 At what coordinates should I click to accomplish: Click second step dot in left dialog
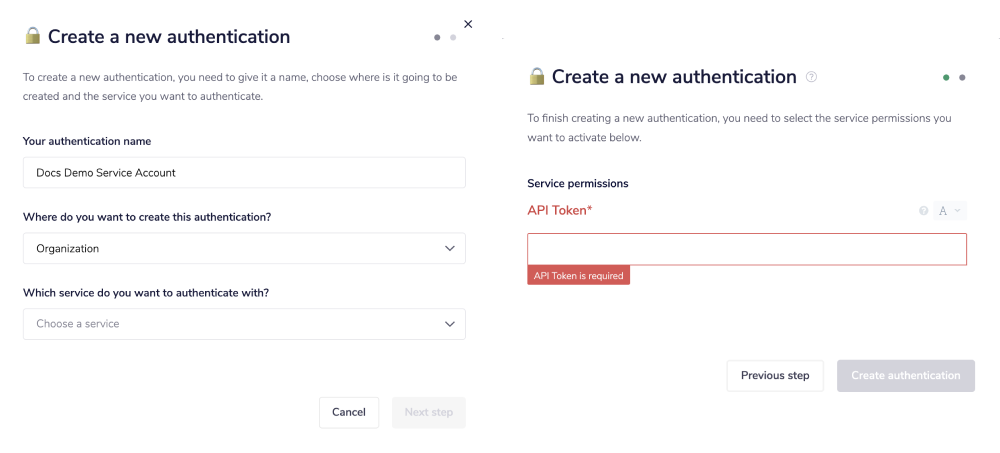pyautogui.click(x=453, y=37)
